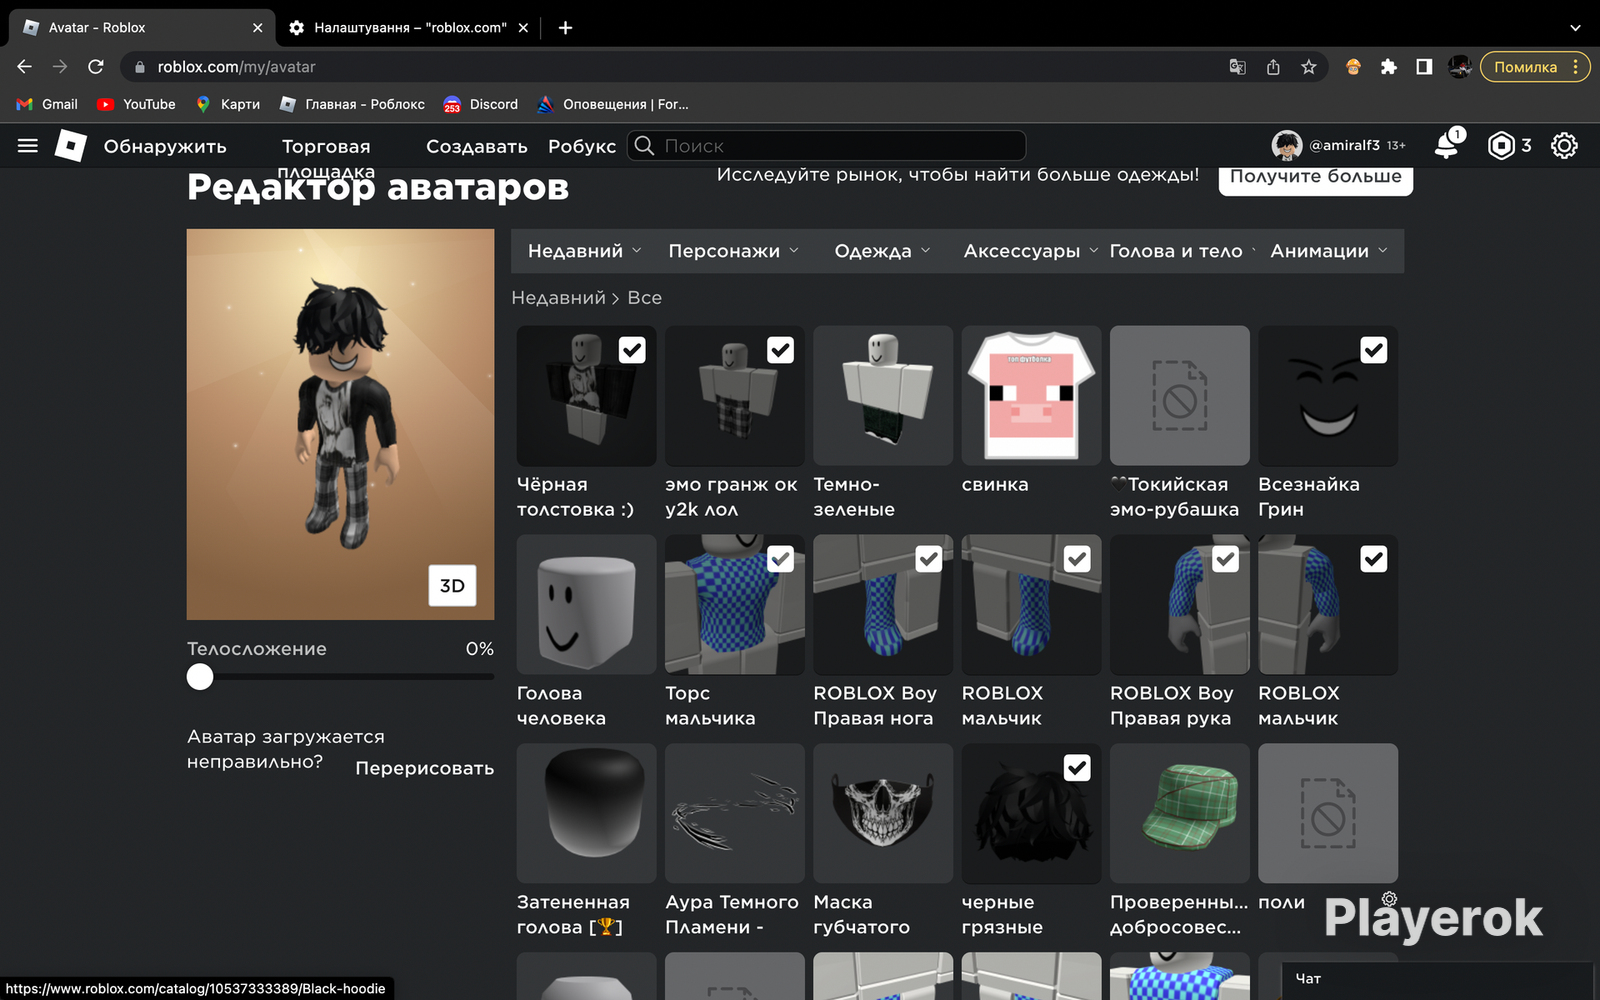Select the green plaid cap thumbnail
1600x1000 pixels.
coord(1180,813)
